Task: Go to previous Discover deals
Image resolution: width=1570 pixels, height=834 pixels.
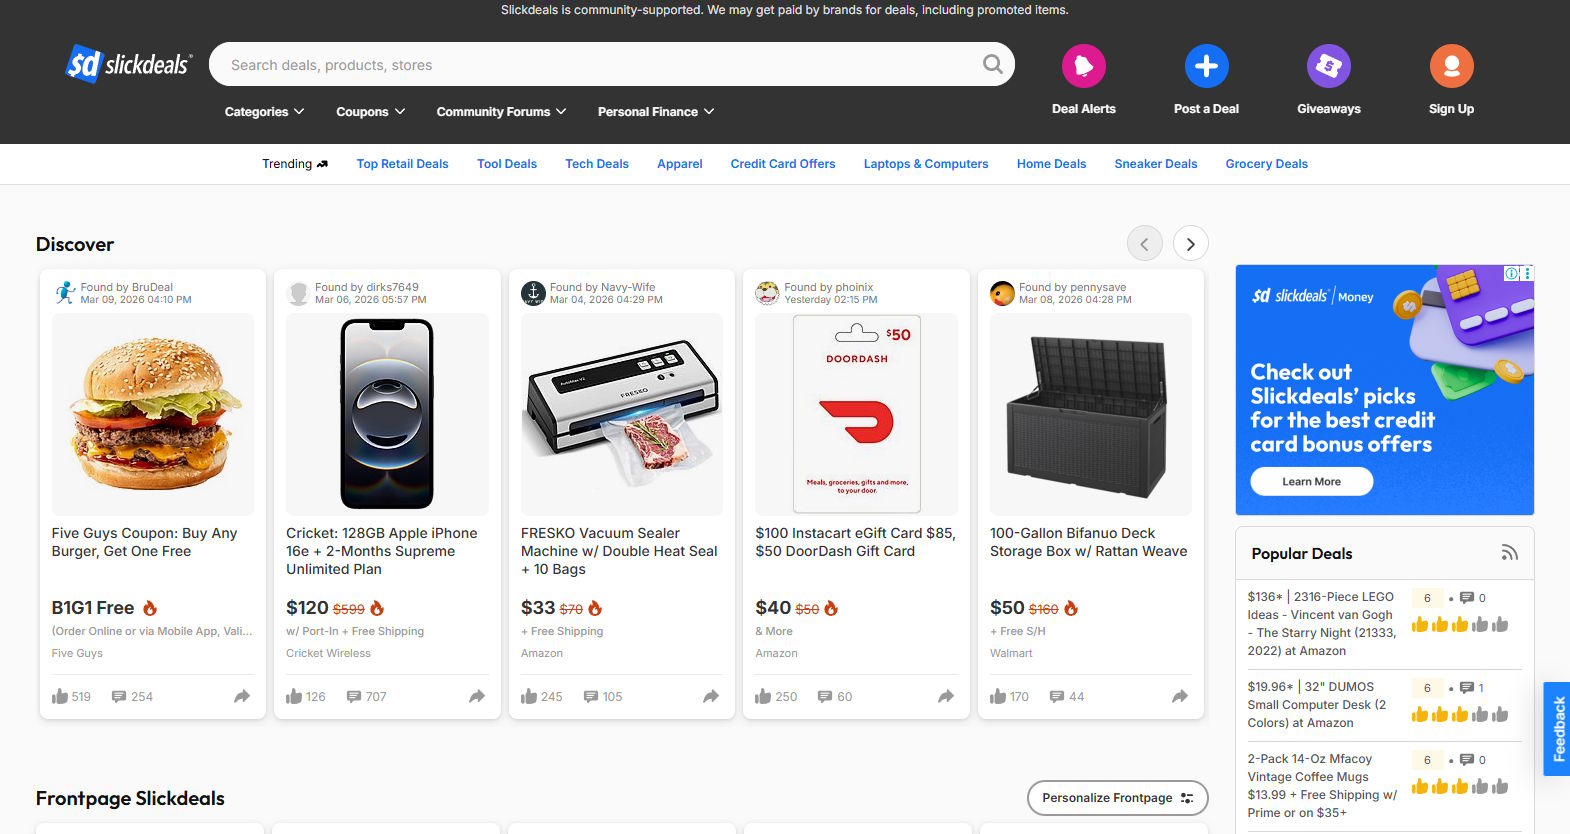Action: coord(1144,244)
